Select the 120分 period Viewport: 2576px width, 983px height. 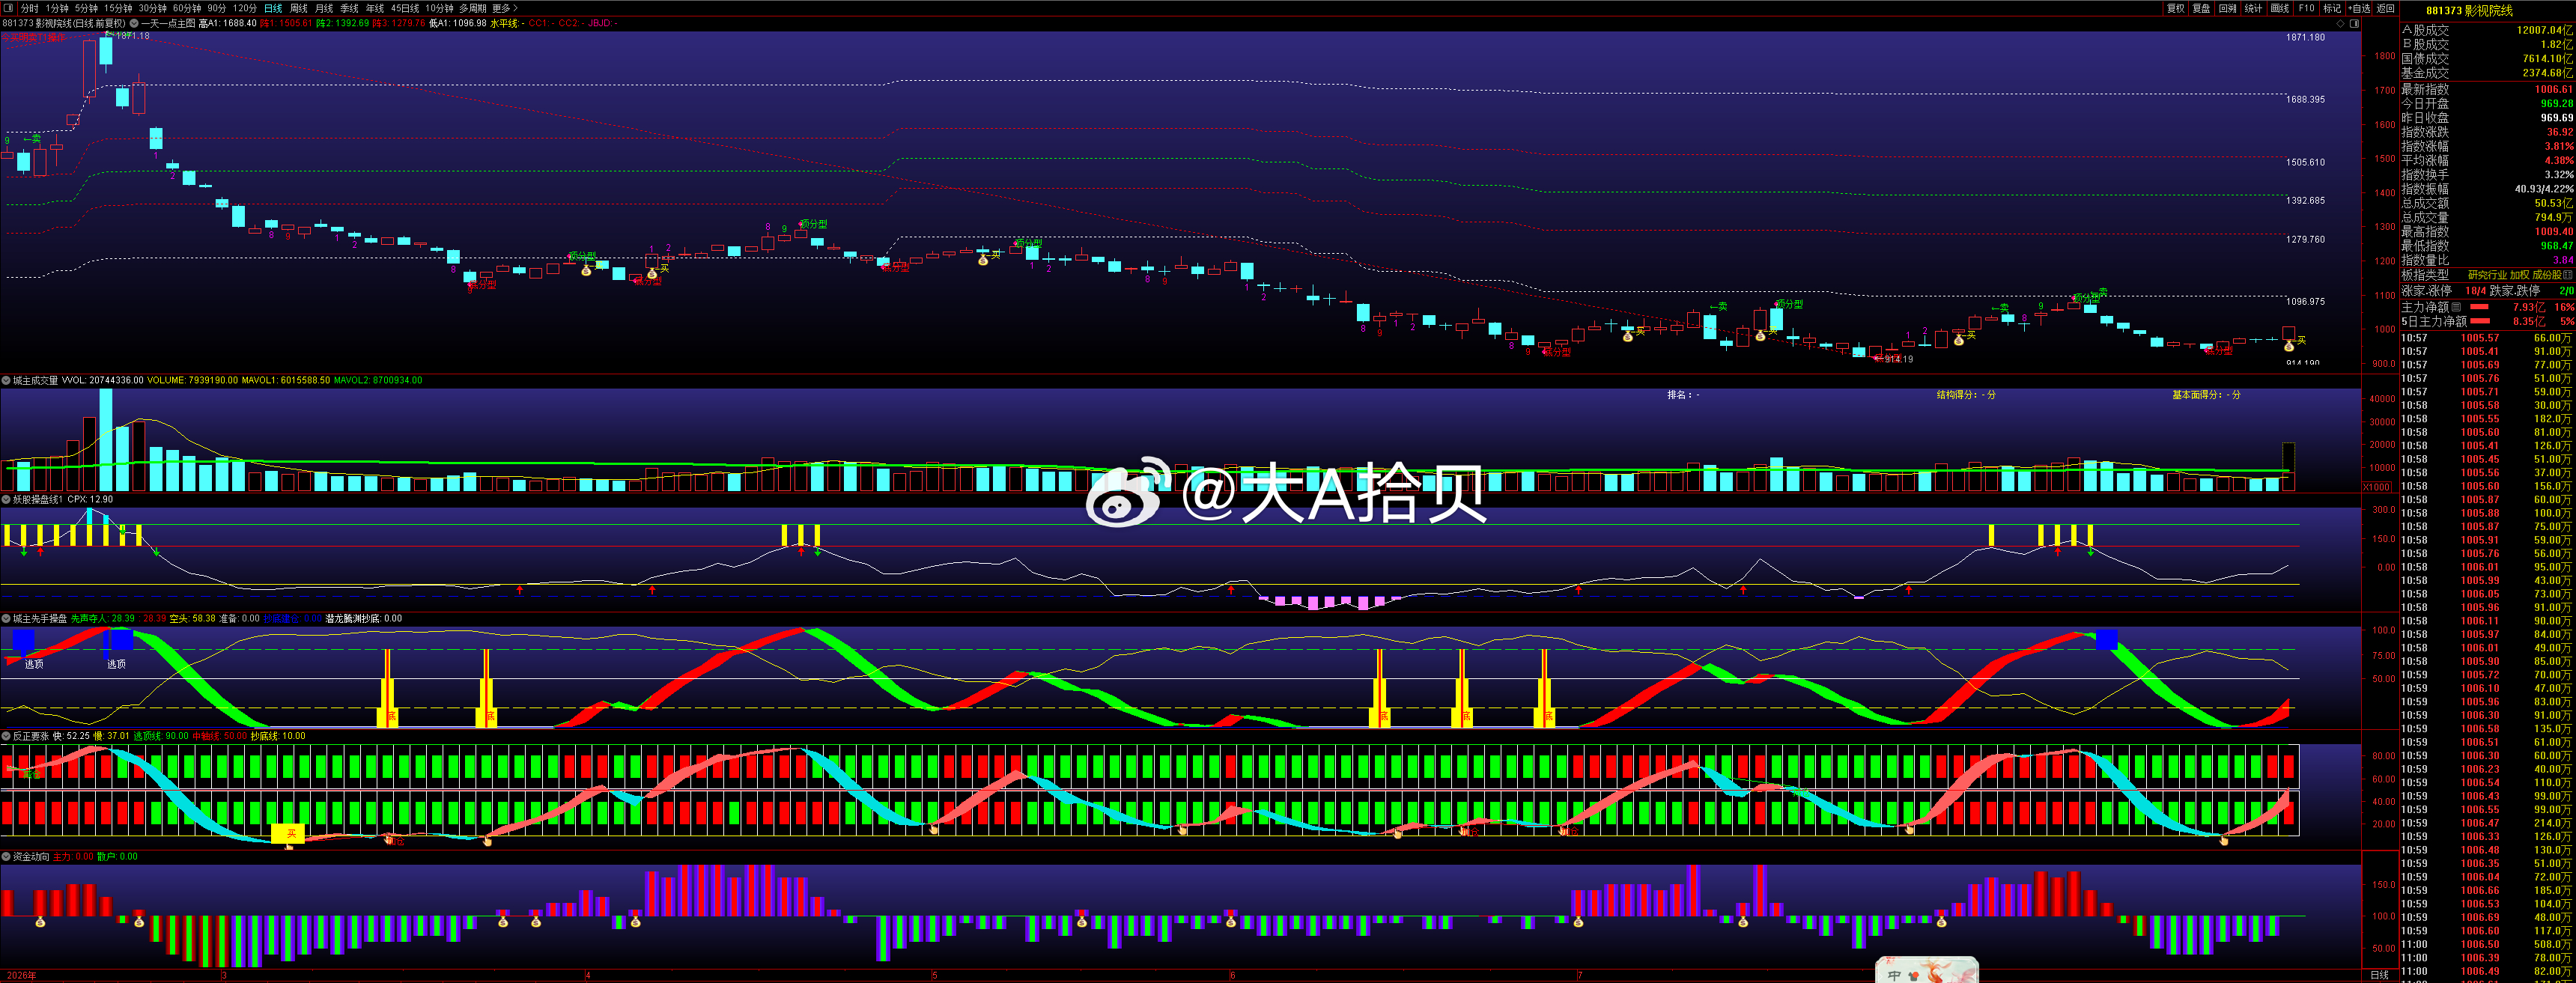[x=245, y=8]
